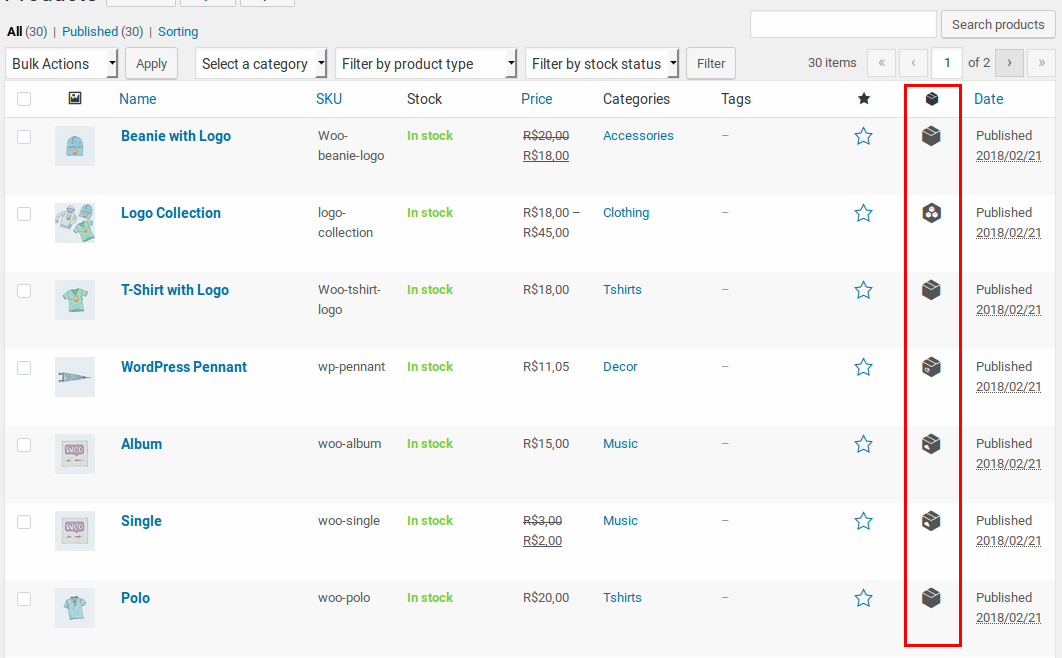The image size is (1062, 658).
Task: Open the Bulk Actions dropdown
Action: (x=62, y=64)
